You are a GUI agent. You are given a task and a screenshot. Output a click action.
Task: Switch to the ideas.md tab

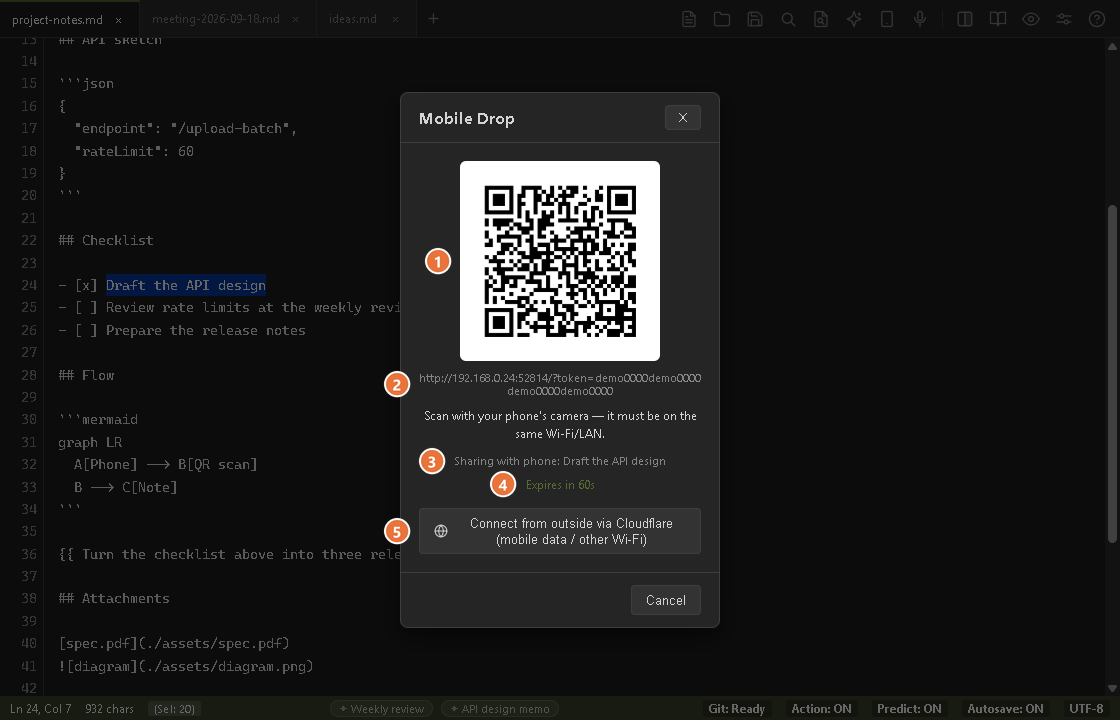coord(353,19)
